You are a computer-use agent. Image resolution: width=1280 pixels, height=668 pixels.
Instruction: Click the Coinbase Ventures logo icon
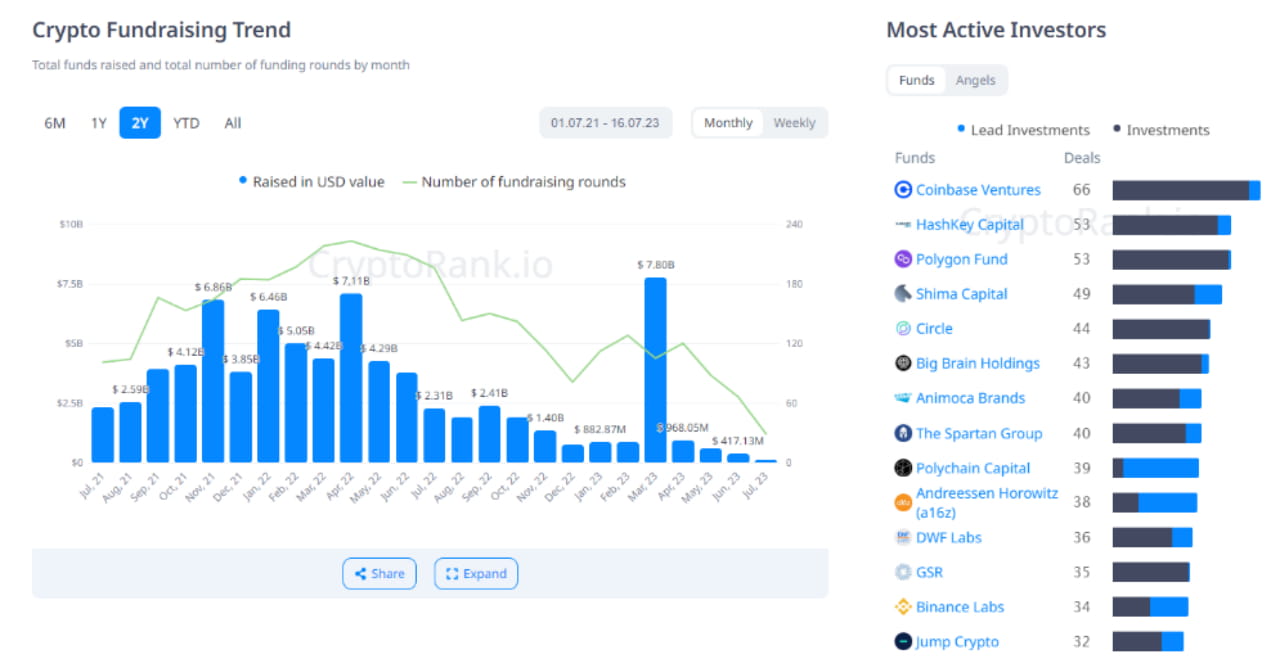click(902, 189)
